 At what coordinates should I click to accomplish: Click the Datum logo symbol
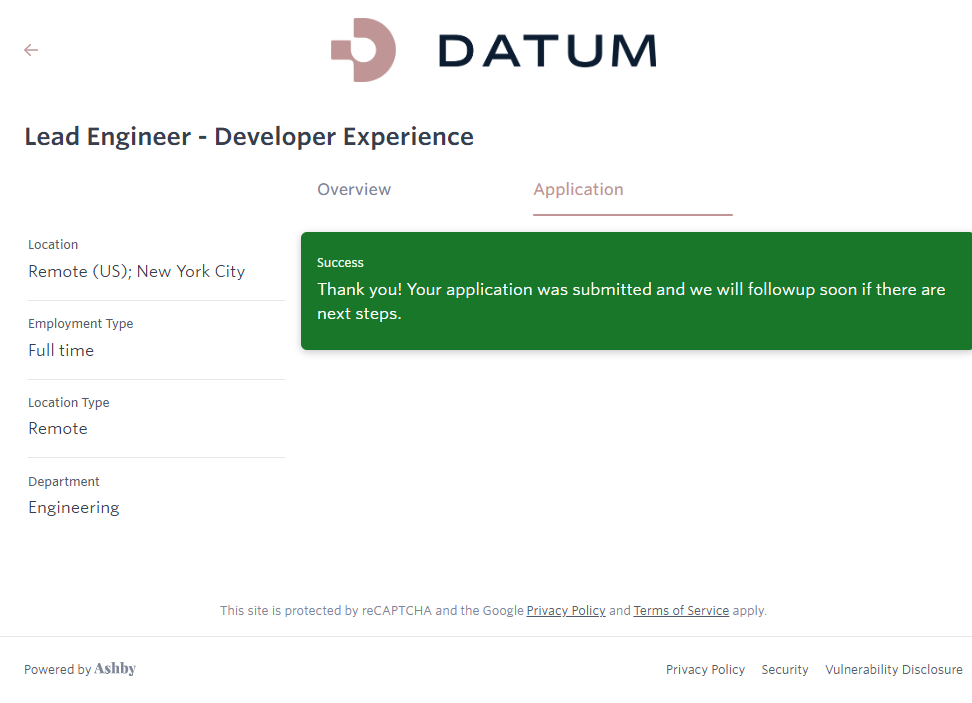(364, 50)
